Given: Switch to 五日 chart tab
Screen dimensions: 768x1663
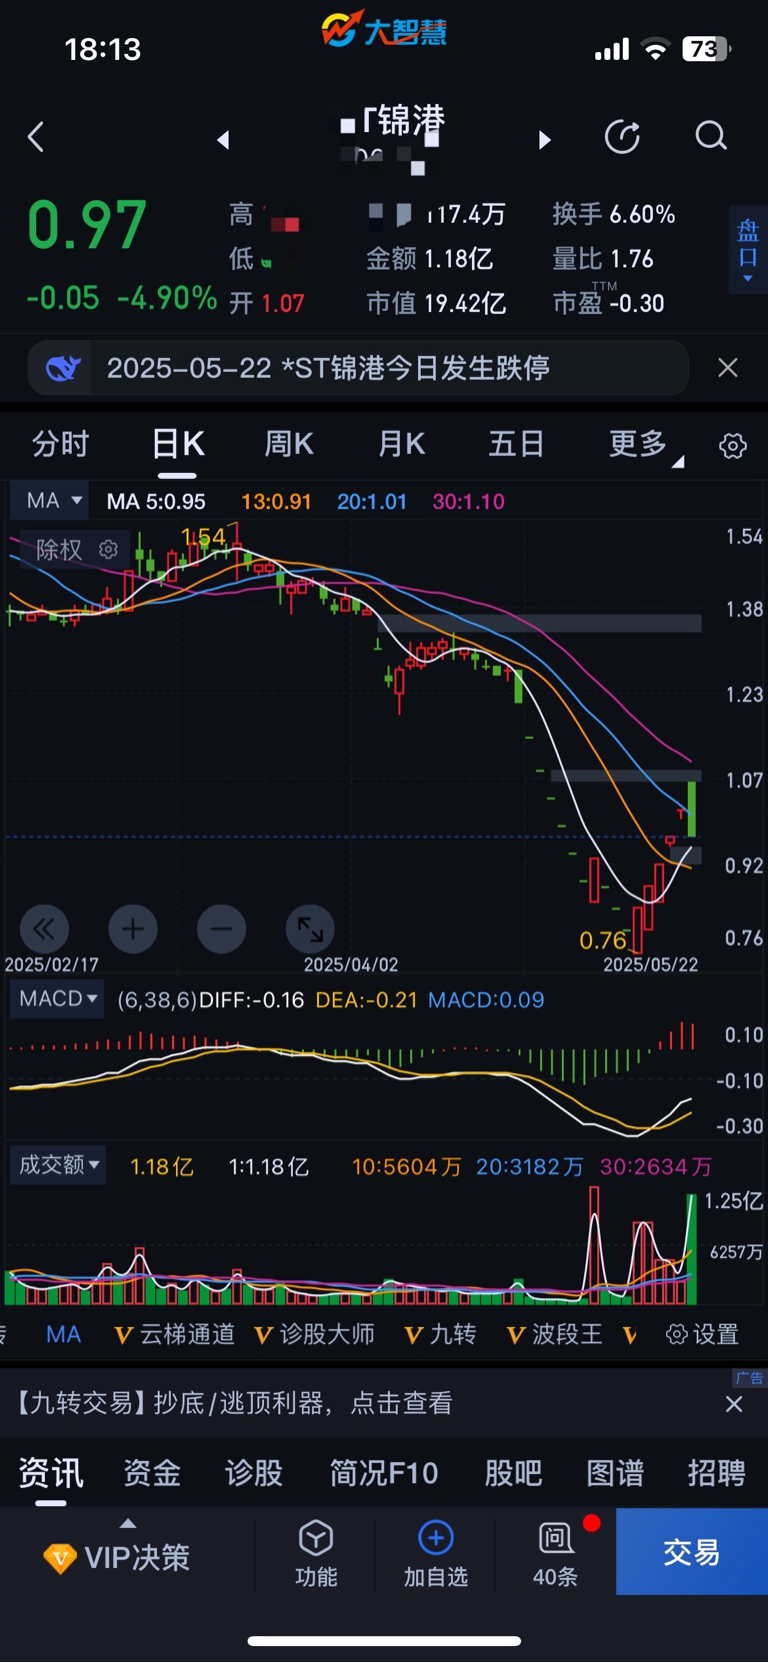Looking at the screenshot, I should [x=516, y=444].
